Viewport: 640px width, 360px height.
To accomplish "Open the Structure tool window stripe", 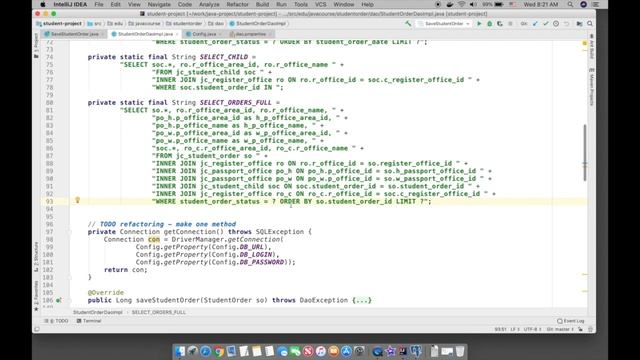I will point(36,256).
